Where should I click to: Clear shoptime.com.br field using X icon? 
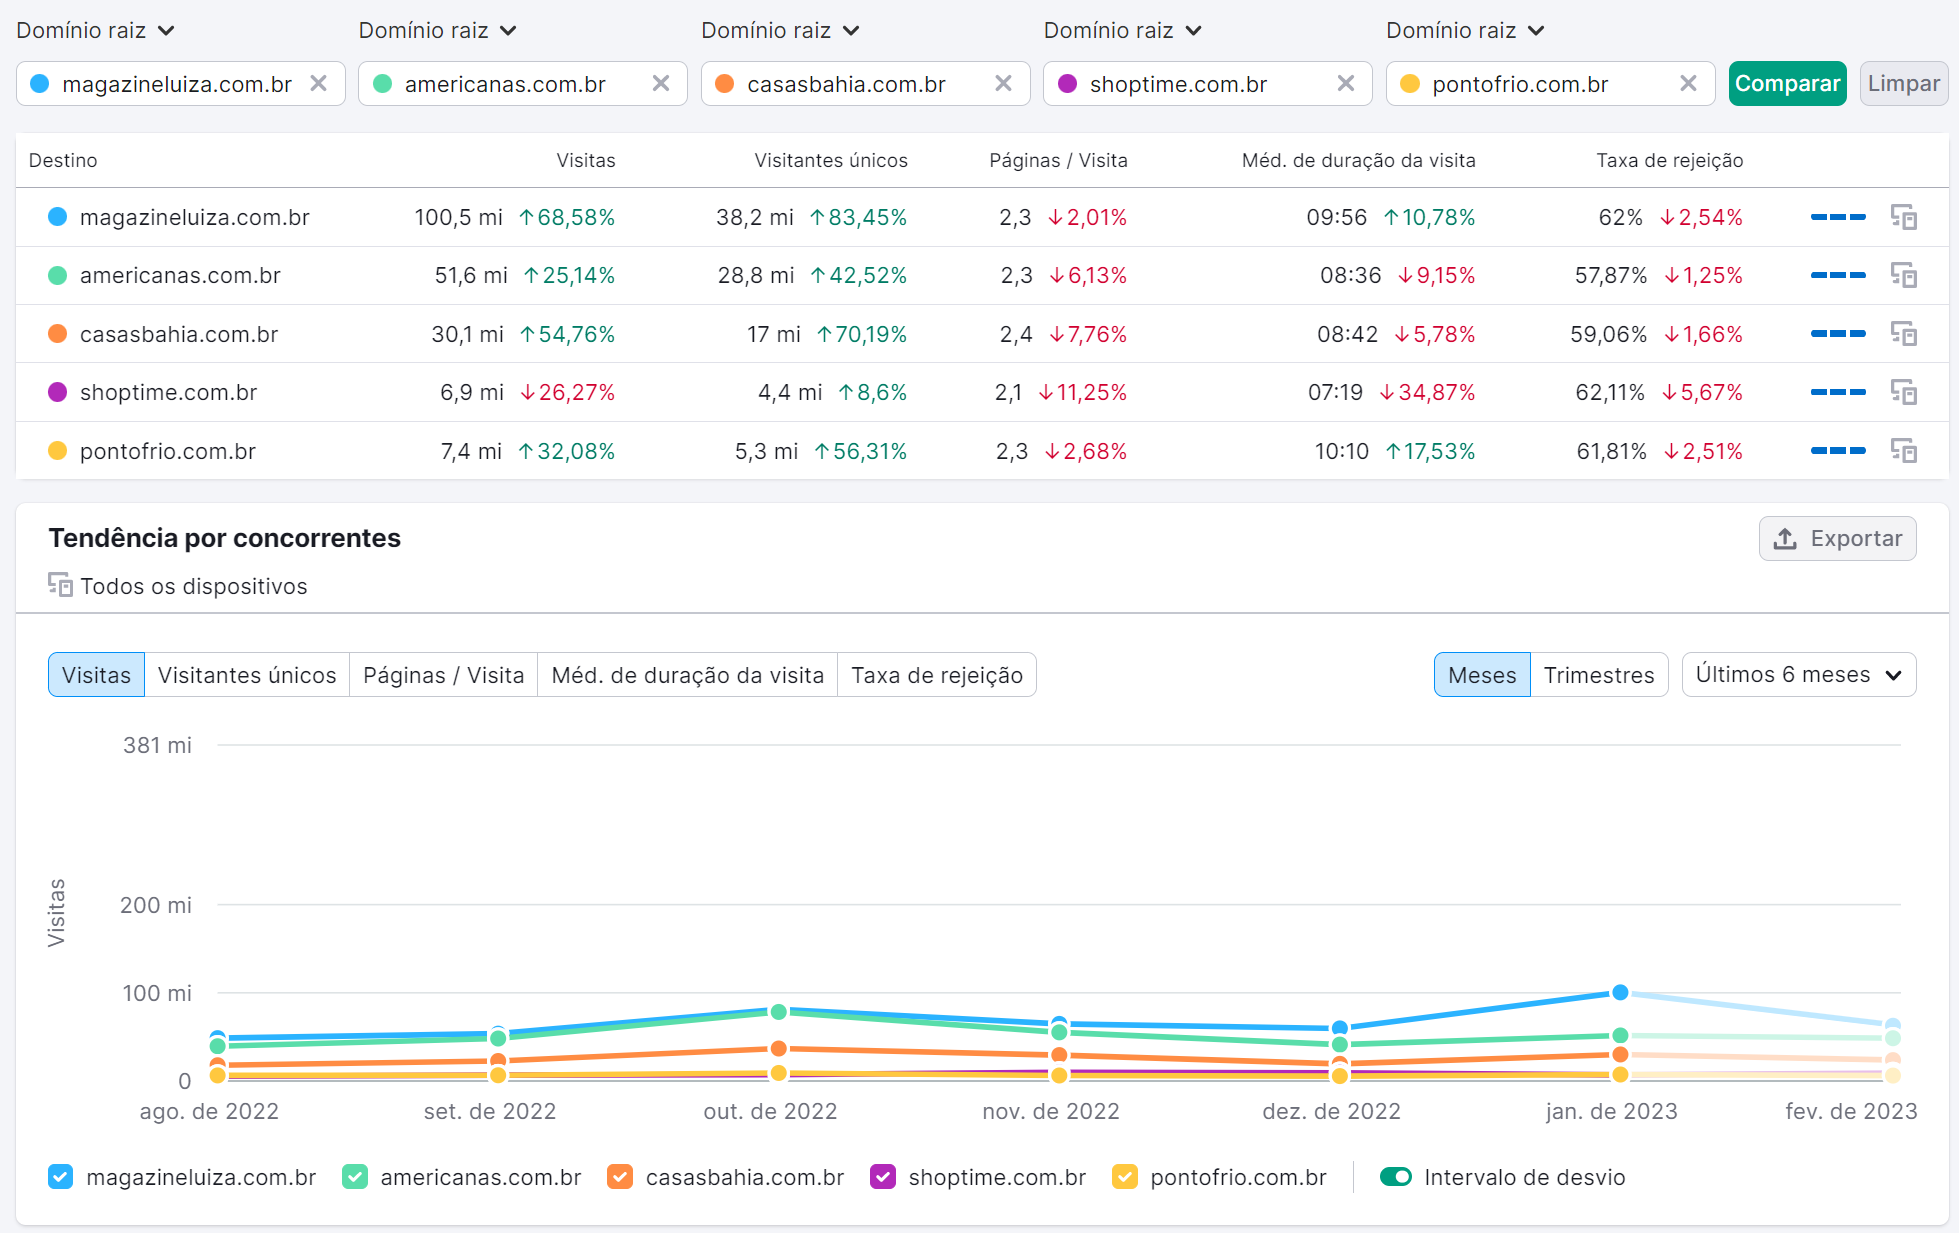tap(1346, 83)
